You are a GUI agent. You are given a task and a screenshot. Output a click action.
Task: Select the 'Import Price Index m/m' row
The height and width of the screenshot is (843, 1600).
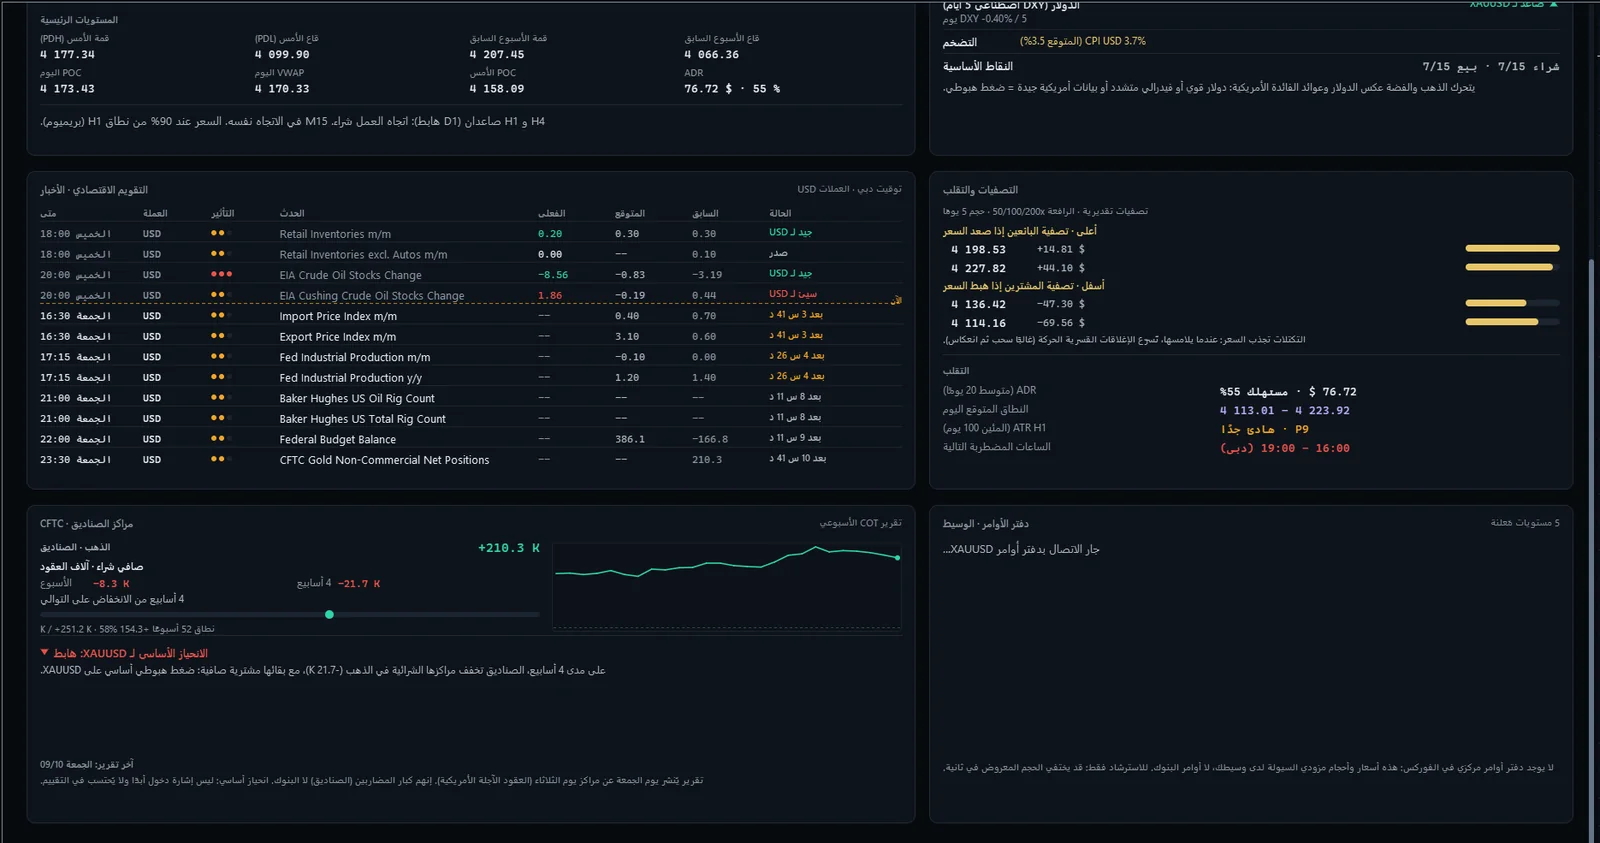338,316
